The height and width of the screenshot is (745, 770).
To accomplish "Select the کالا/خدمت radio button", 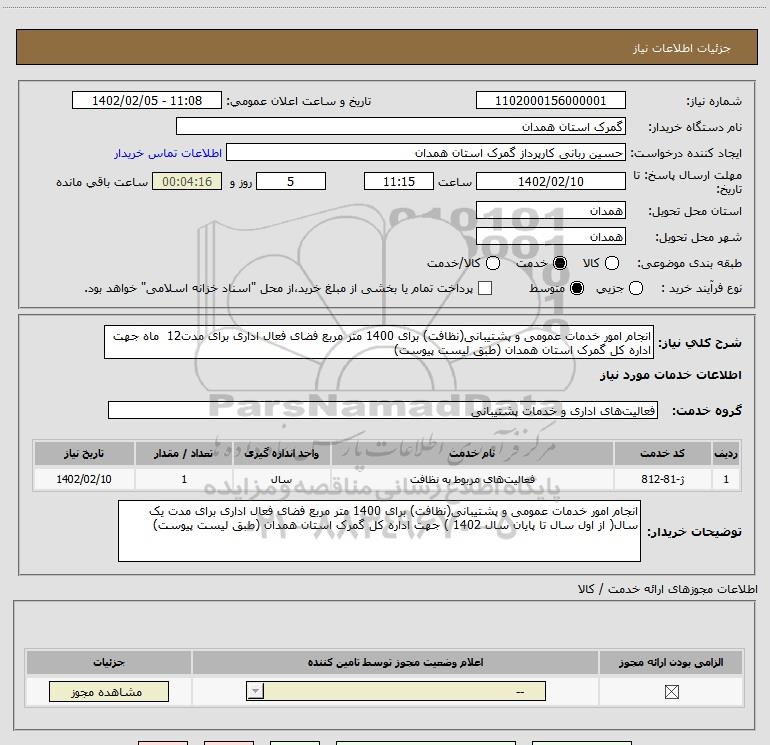I will [493, 263].
